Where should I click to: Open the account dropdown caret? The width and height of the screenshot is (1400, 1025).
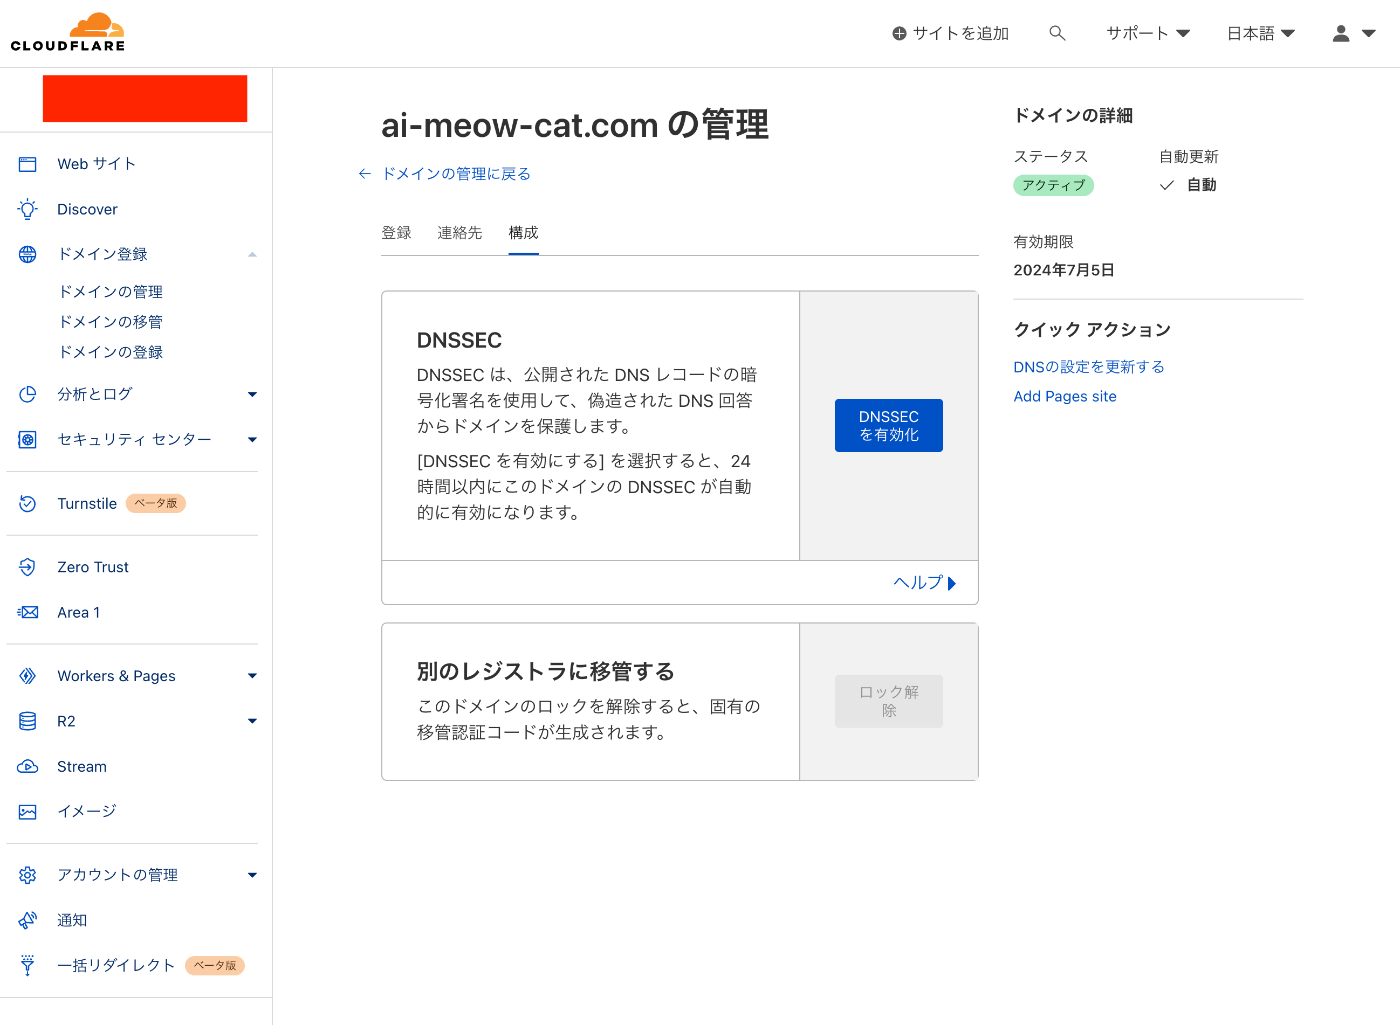pyautogui.click(x=1369, y=33)
